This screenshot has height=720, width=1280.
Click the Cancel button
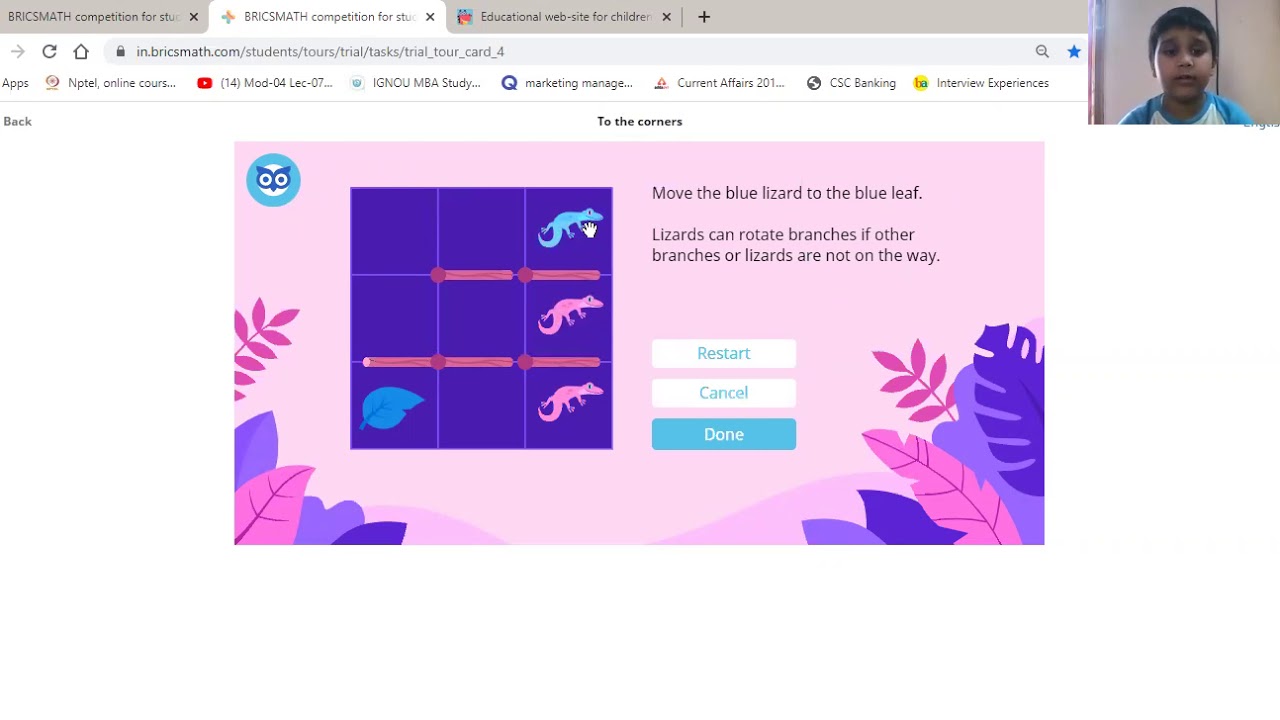(724, 393)
